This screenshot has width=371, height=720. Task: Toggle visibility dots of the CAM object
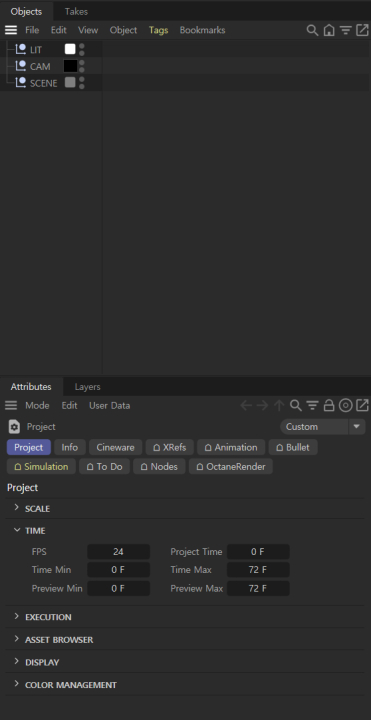[x=82, y=66]
